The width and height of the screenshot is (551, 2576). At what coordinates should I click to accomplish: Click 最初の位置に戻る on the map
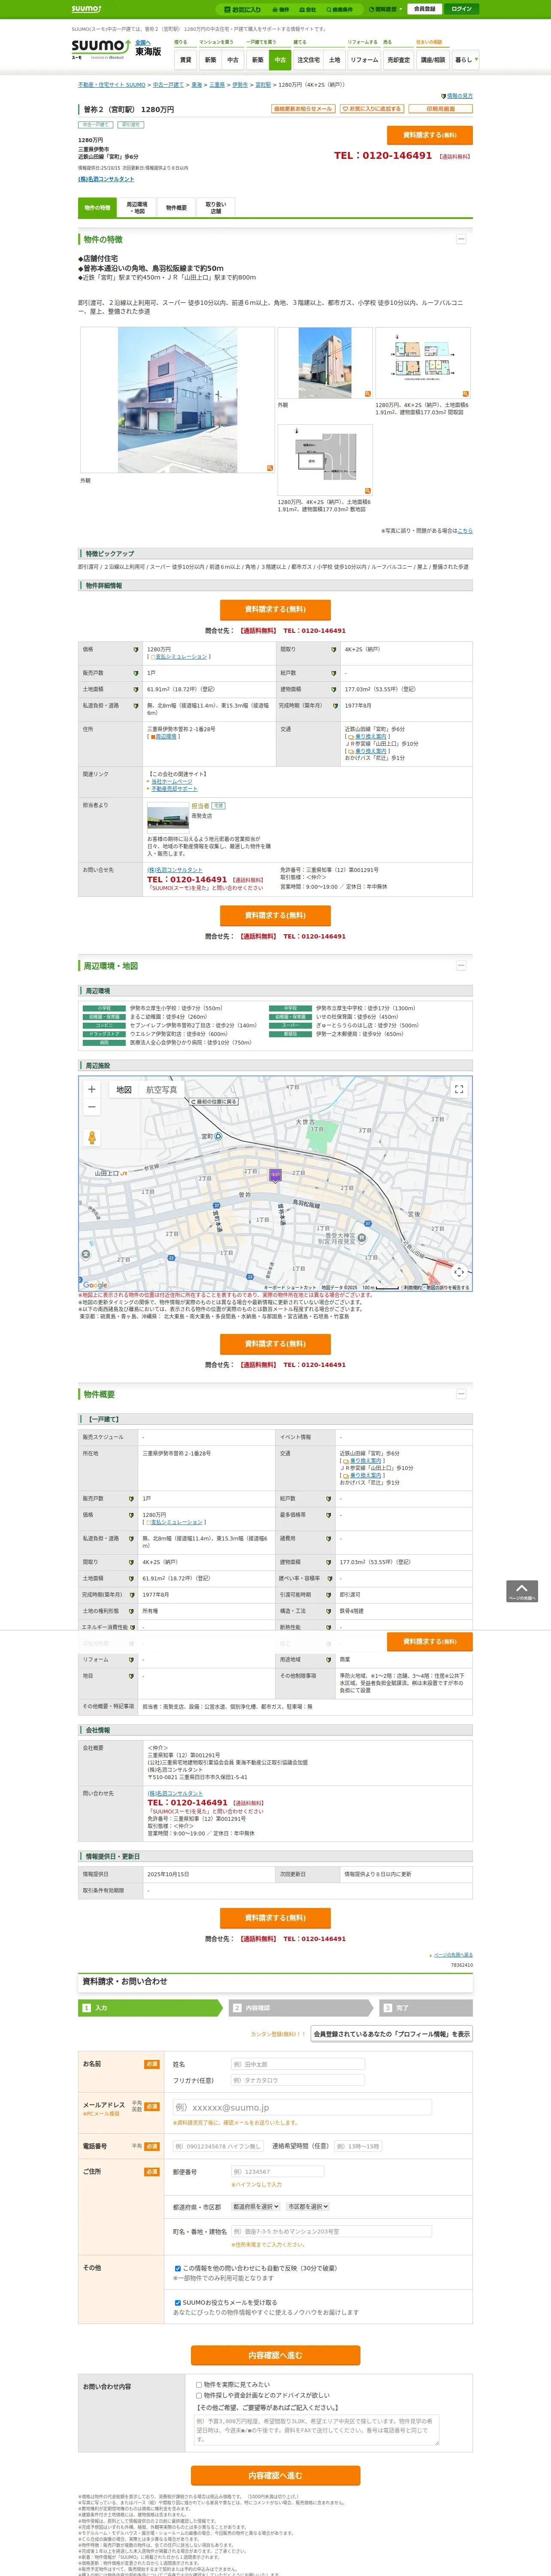click(215, 1102)
